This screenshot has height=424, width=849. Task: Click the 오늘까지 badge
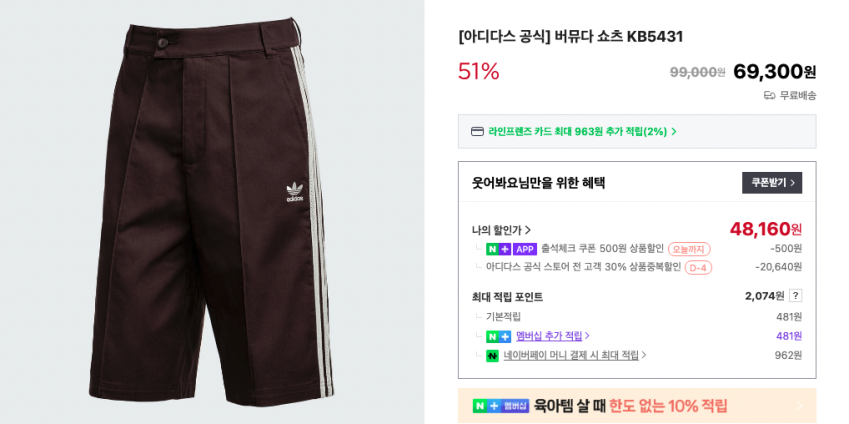click(x=689, y=249)
